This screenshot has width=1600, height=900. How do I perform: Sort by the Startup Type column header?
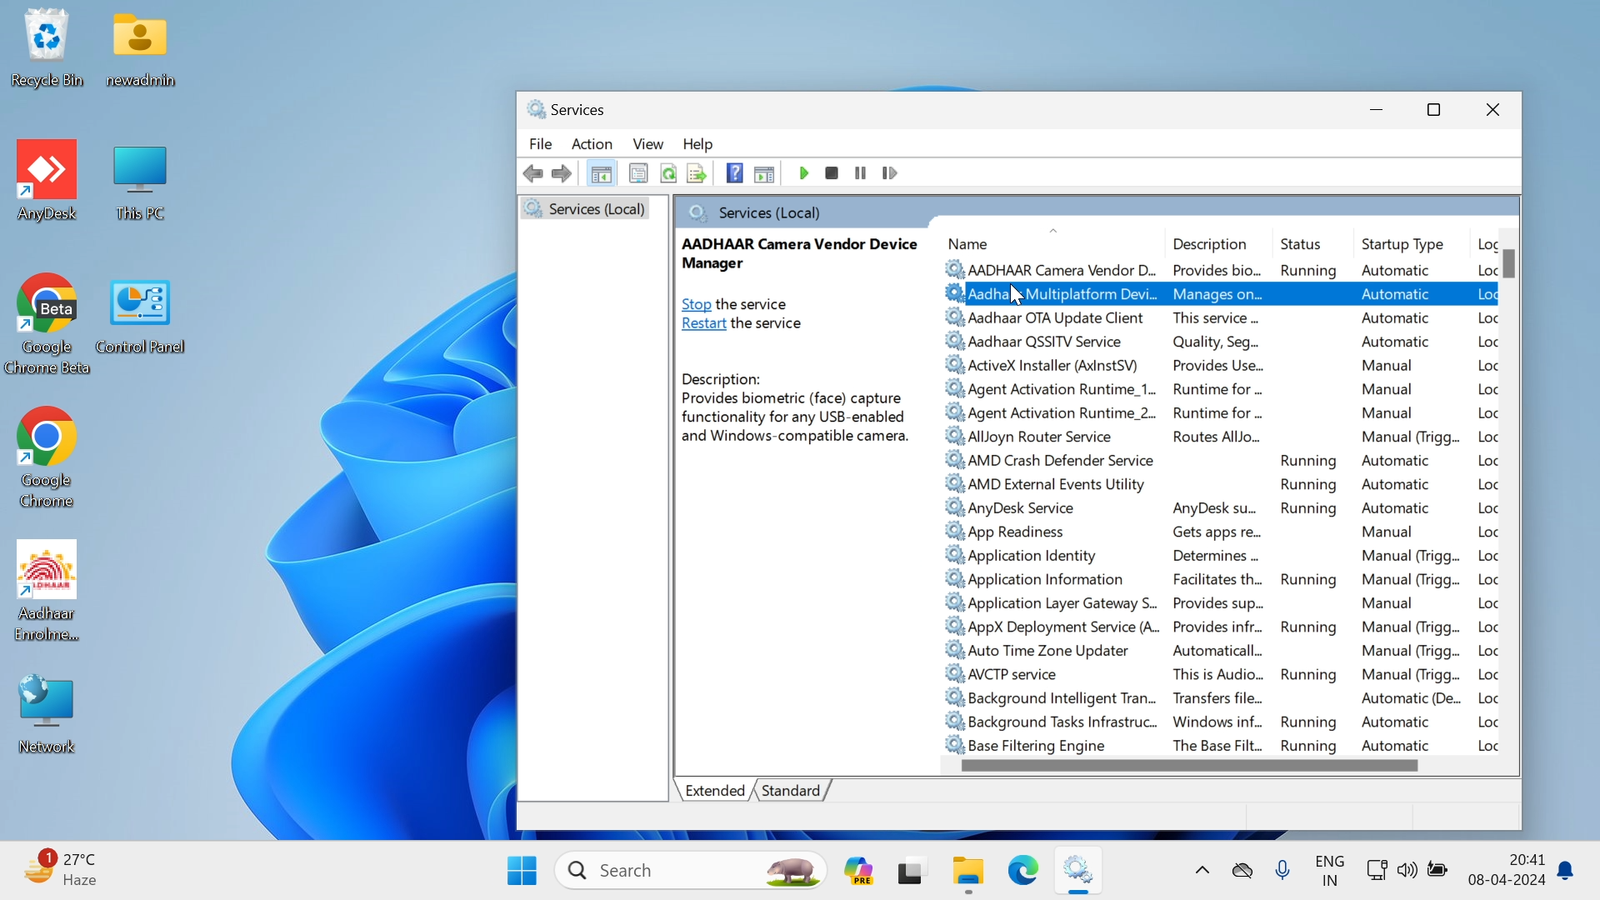click(1412, 244)
